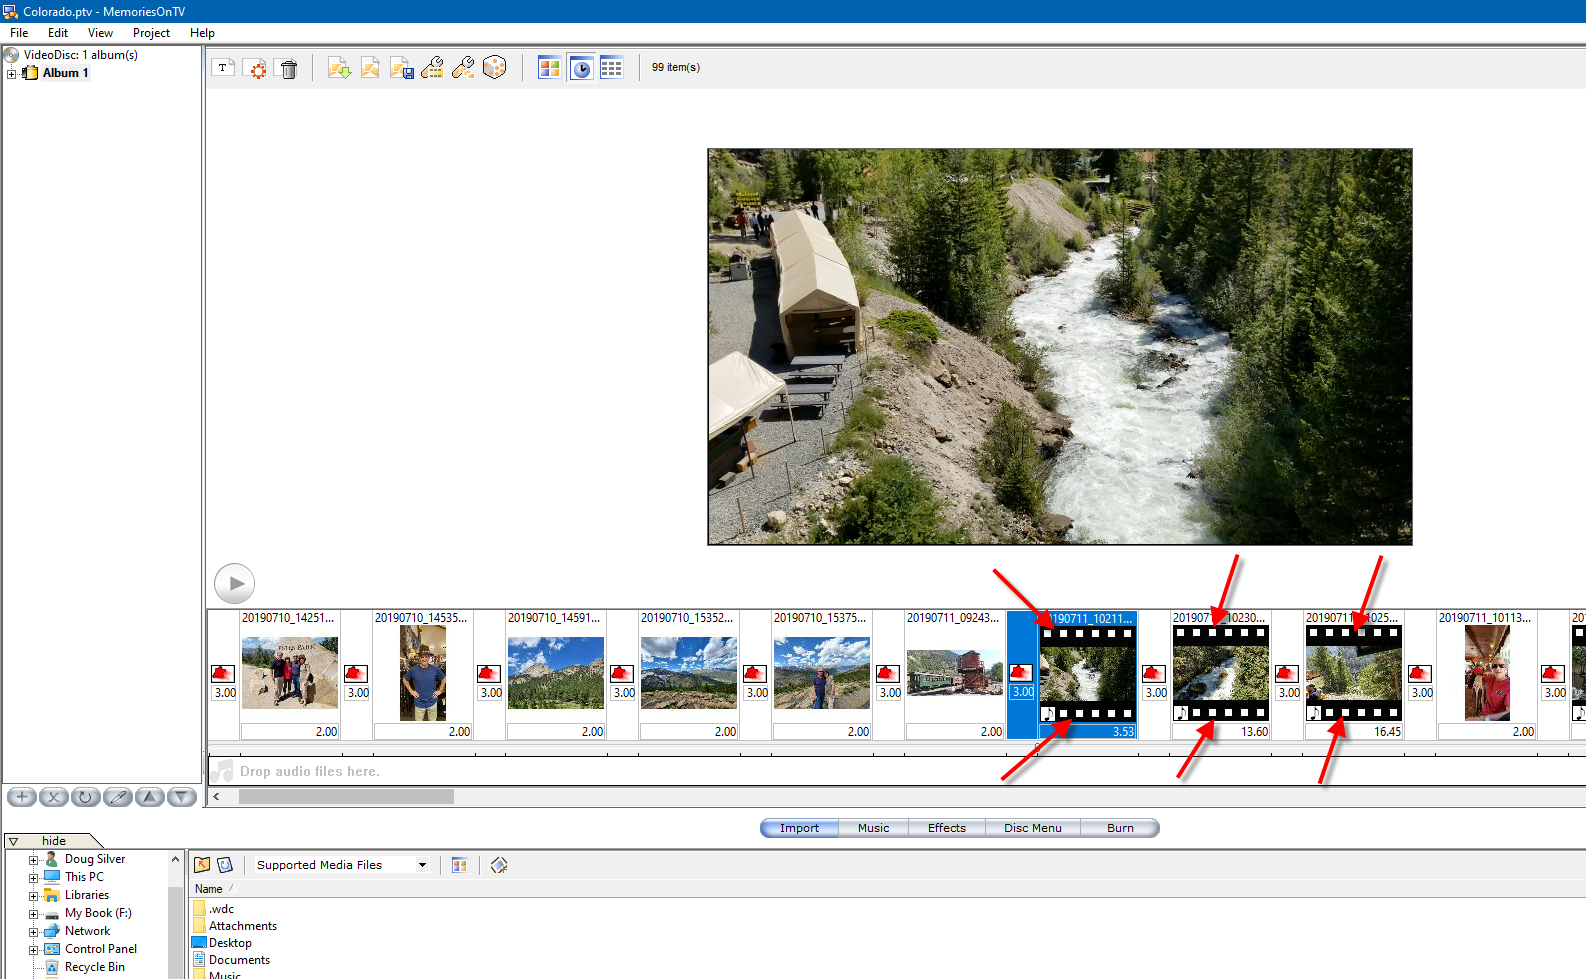
Task: Click the dice randomize icon
Action: coord(494,68)
